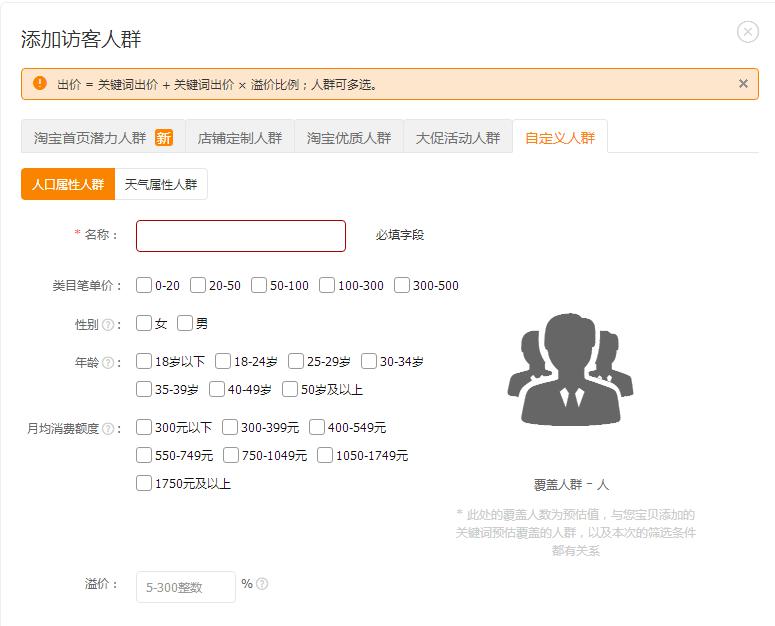Tick the 18-24岁 age checkbox
This screenshot has width=775, height=626.
223,361
